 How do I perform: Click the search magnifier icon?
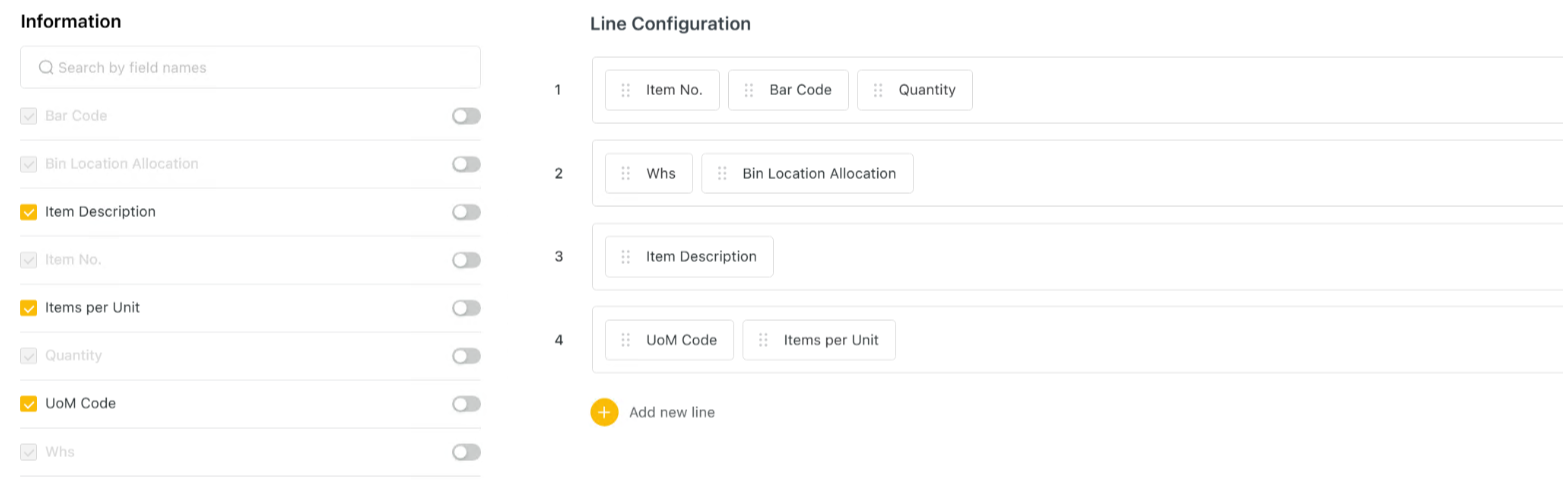[x=45, y=68]
